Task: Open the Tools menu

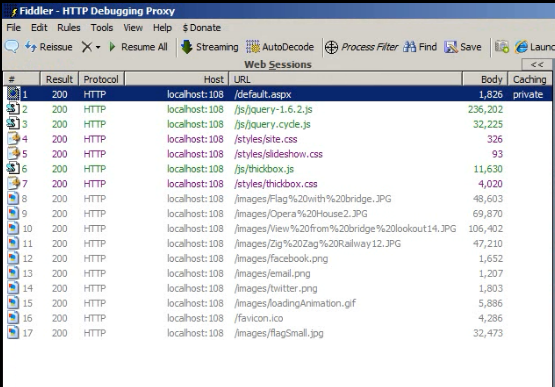Action: [102, 28]
